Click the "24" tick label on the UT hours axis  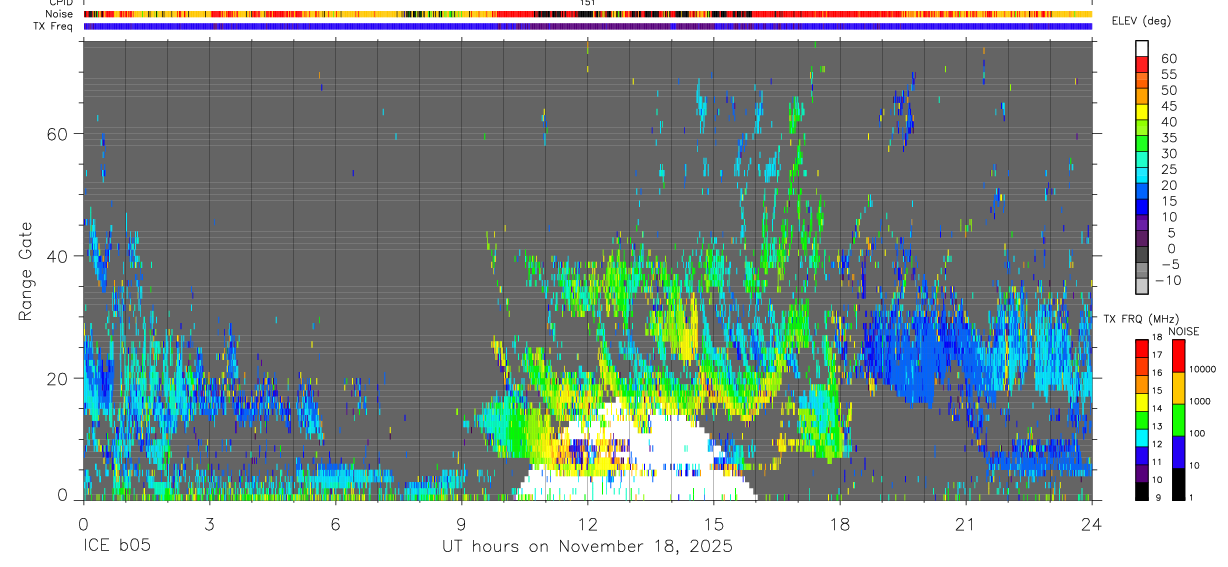click(x=1092, y=524)
